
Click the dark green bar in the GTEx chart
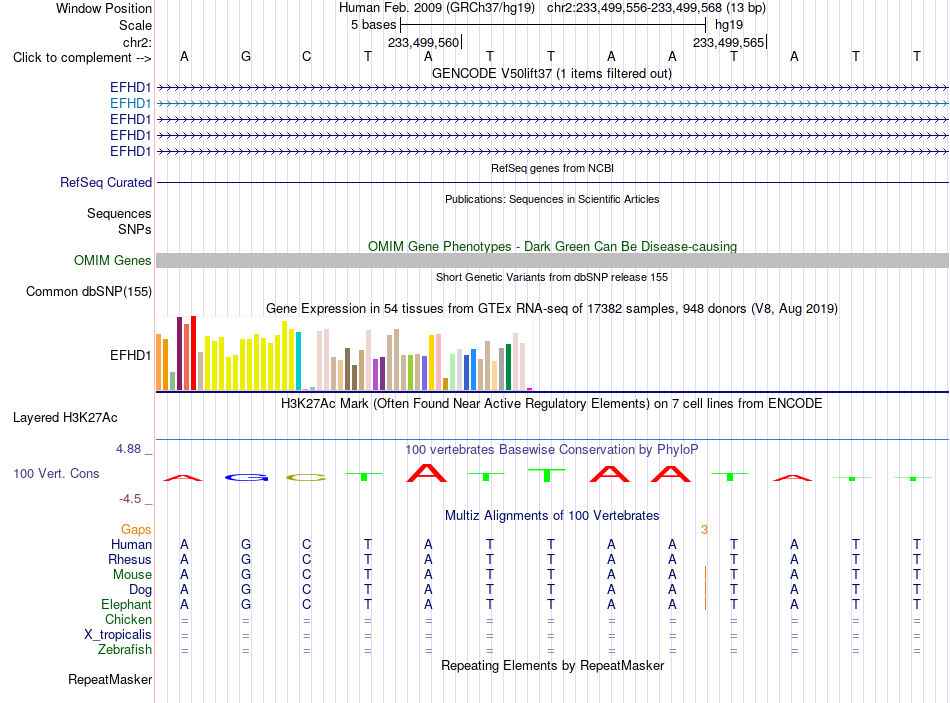click(509, 367)
